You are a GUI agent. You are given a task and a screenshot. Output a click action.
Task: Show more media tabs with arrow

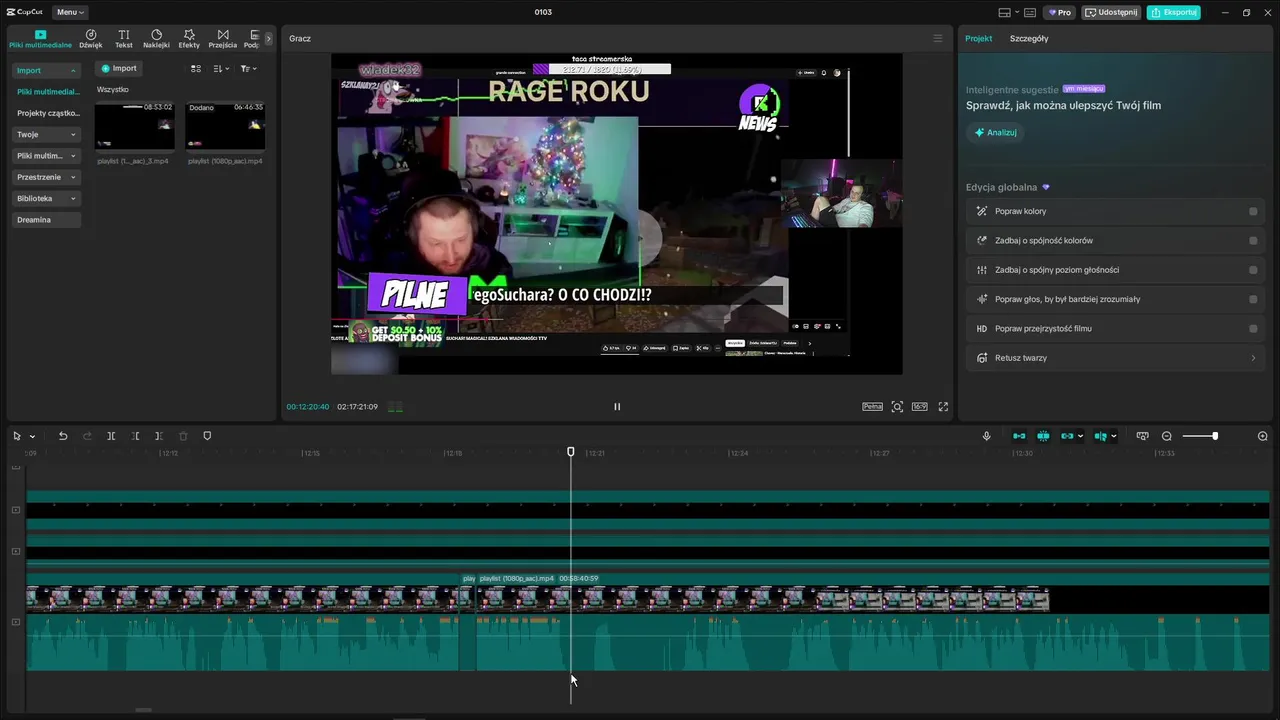tap(268, 39)
